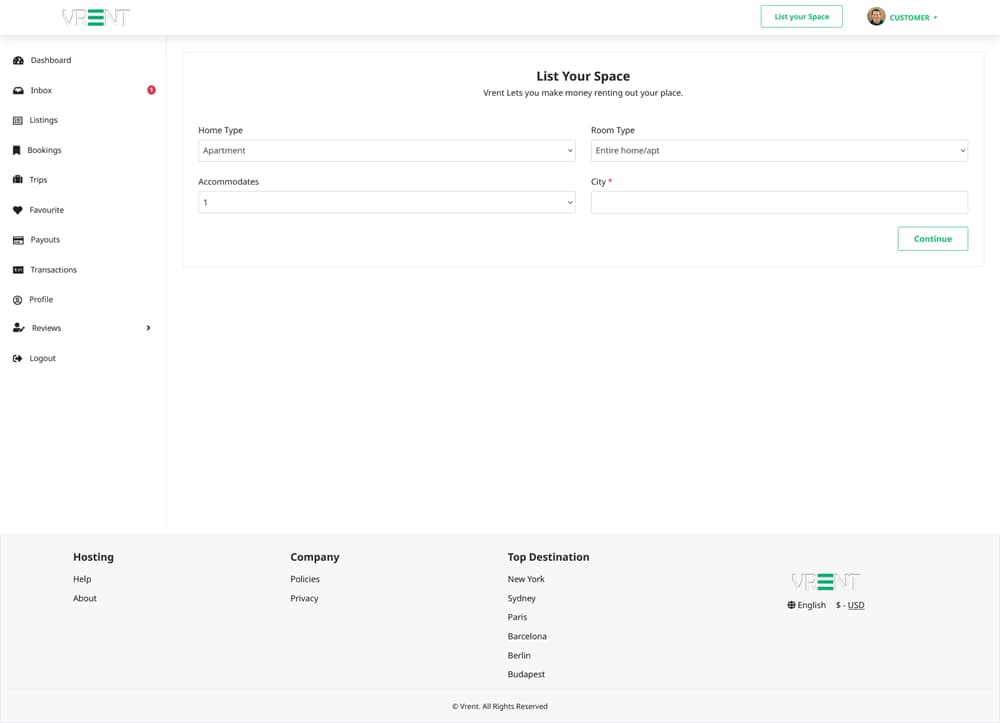Go to Transactions in the sidebar
The image size is (1000, 723).
(x=53, y=270)
